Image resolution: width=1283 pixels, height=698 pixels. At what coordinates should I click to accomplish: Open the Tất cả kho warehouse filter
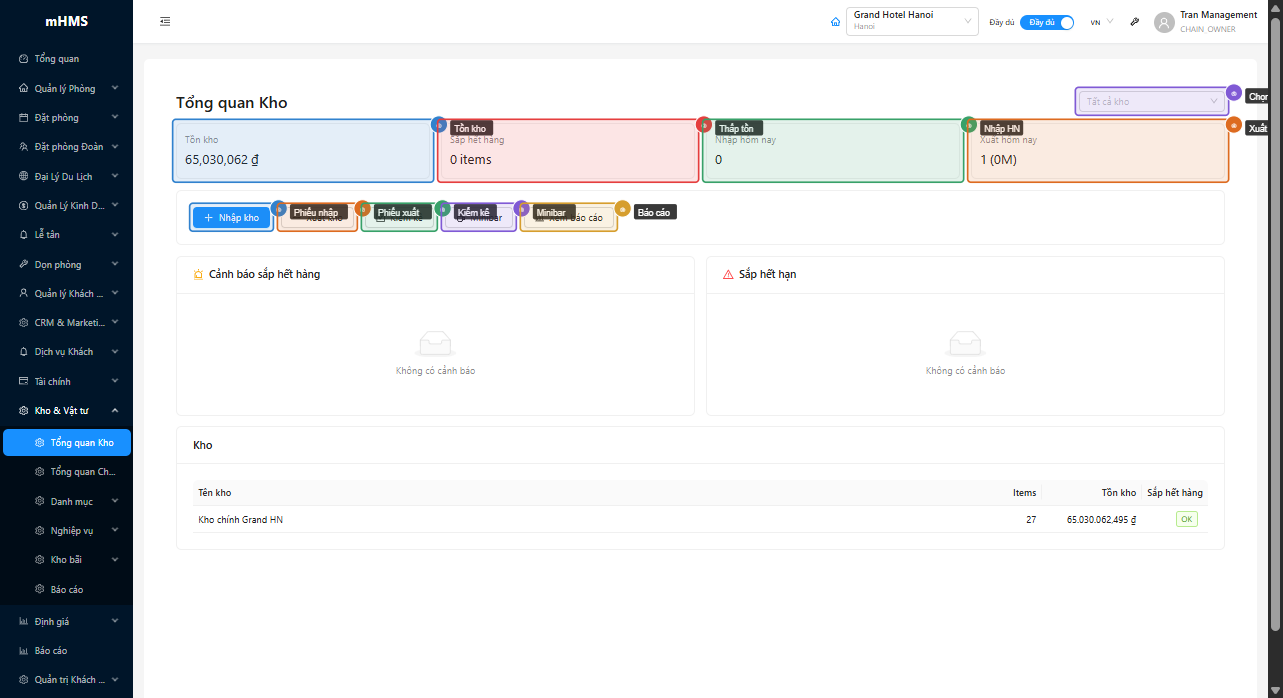[1151, 101]
